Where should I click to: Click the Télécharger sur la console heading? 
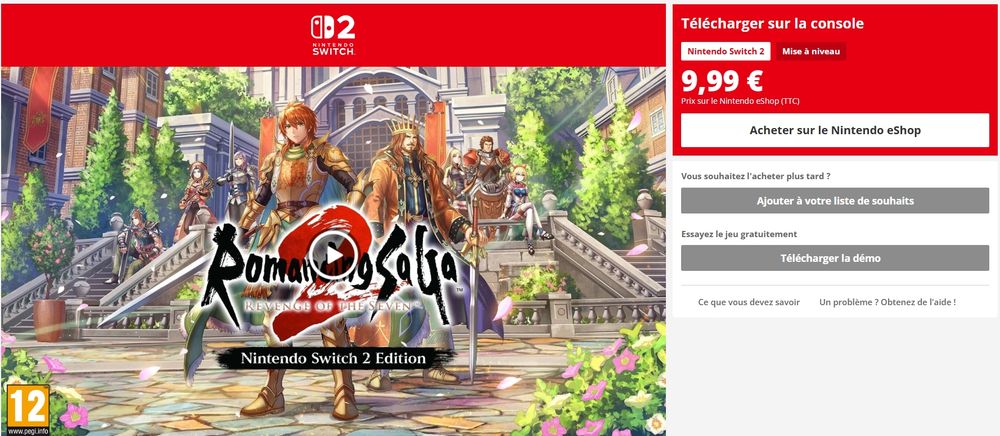point(772,24)
